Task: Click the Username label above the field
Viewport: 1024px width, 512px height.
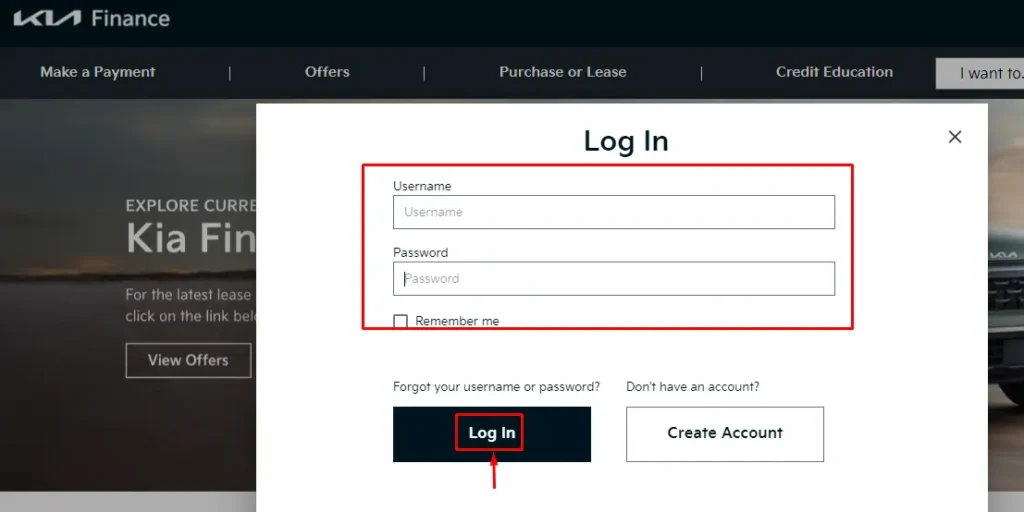Action: click(422, 186)
